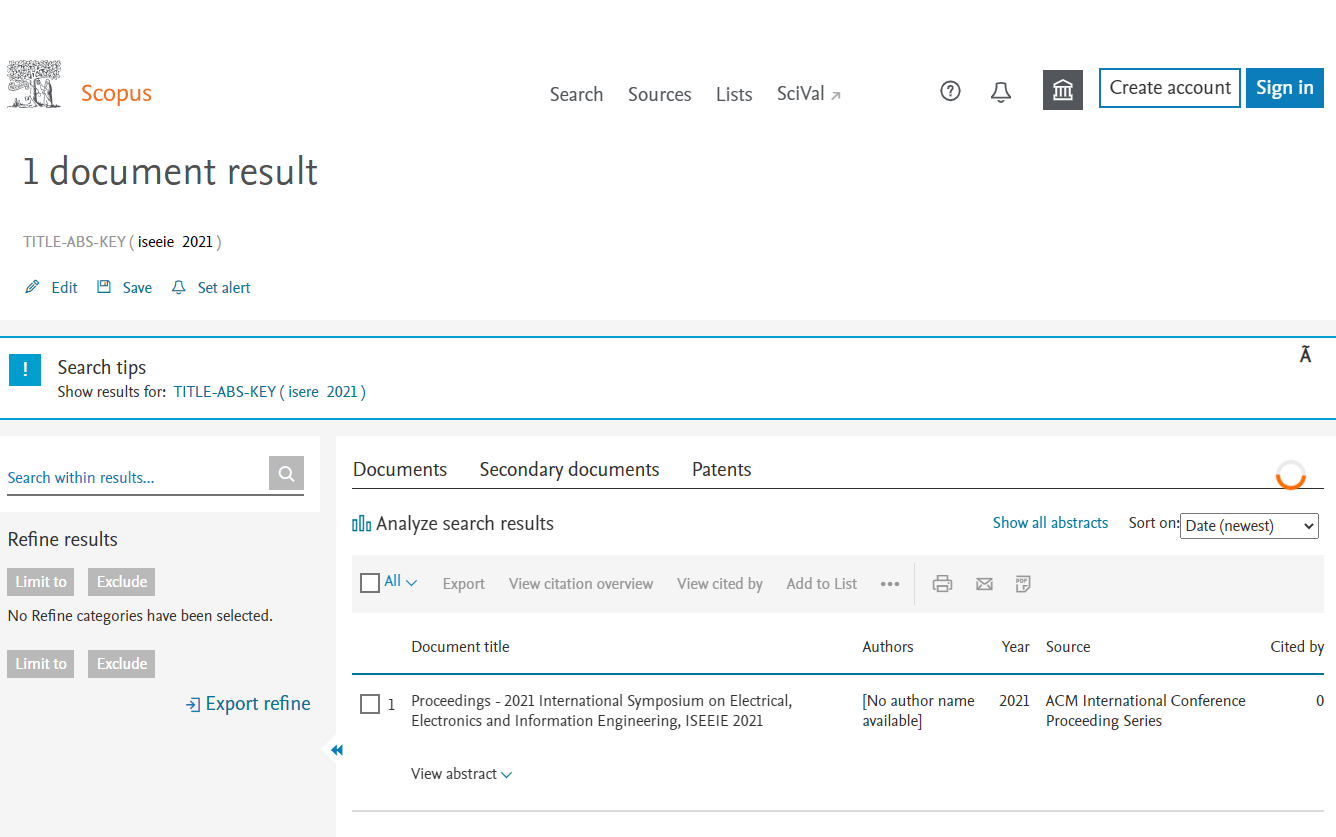Open the suggested isere 2021 search link
This screenshot has width=1336, height=837.
269,392
